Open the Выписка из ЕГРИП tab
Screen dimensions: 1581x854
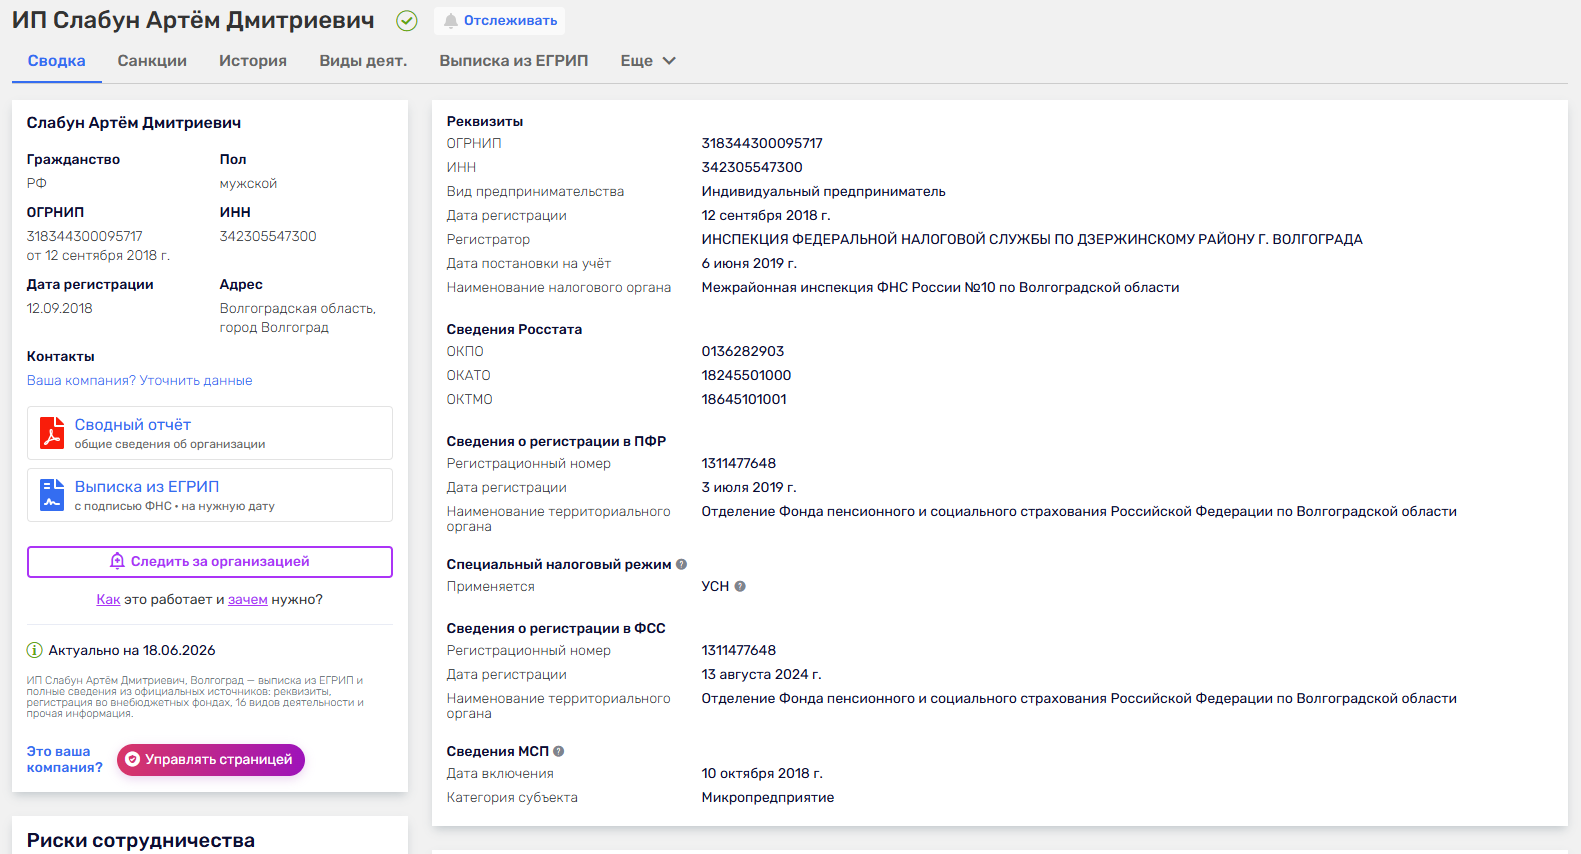click(x=514, y=61)
